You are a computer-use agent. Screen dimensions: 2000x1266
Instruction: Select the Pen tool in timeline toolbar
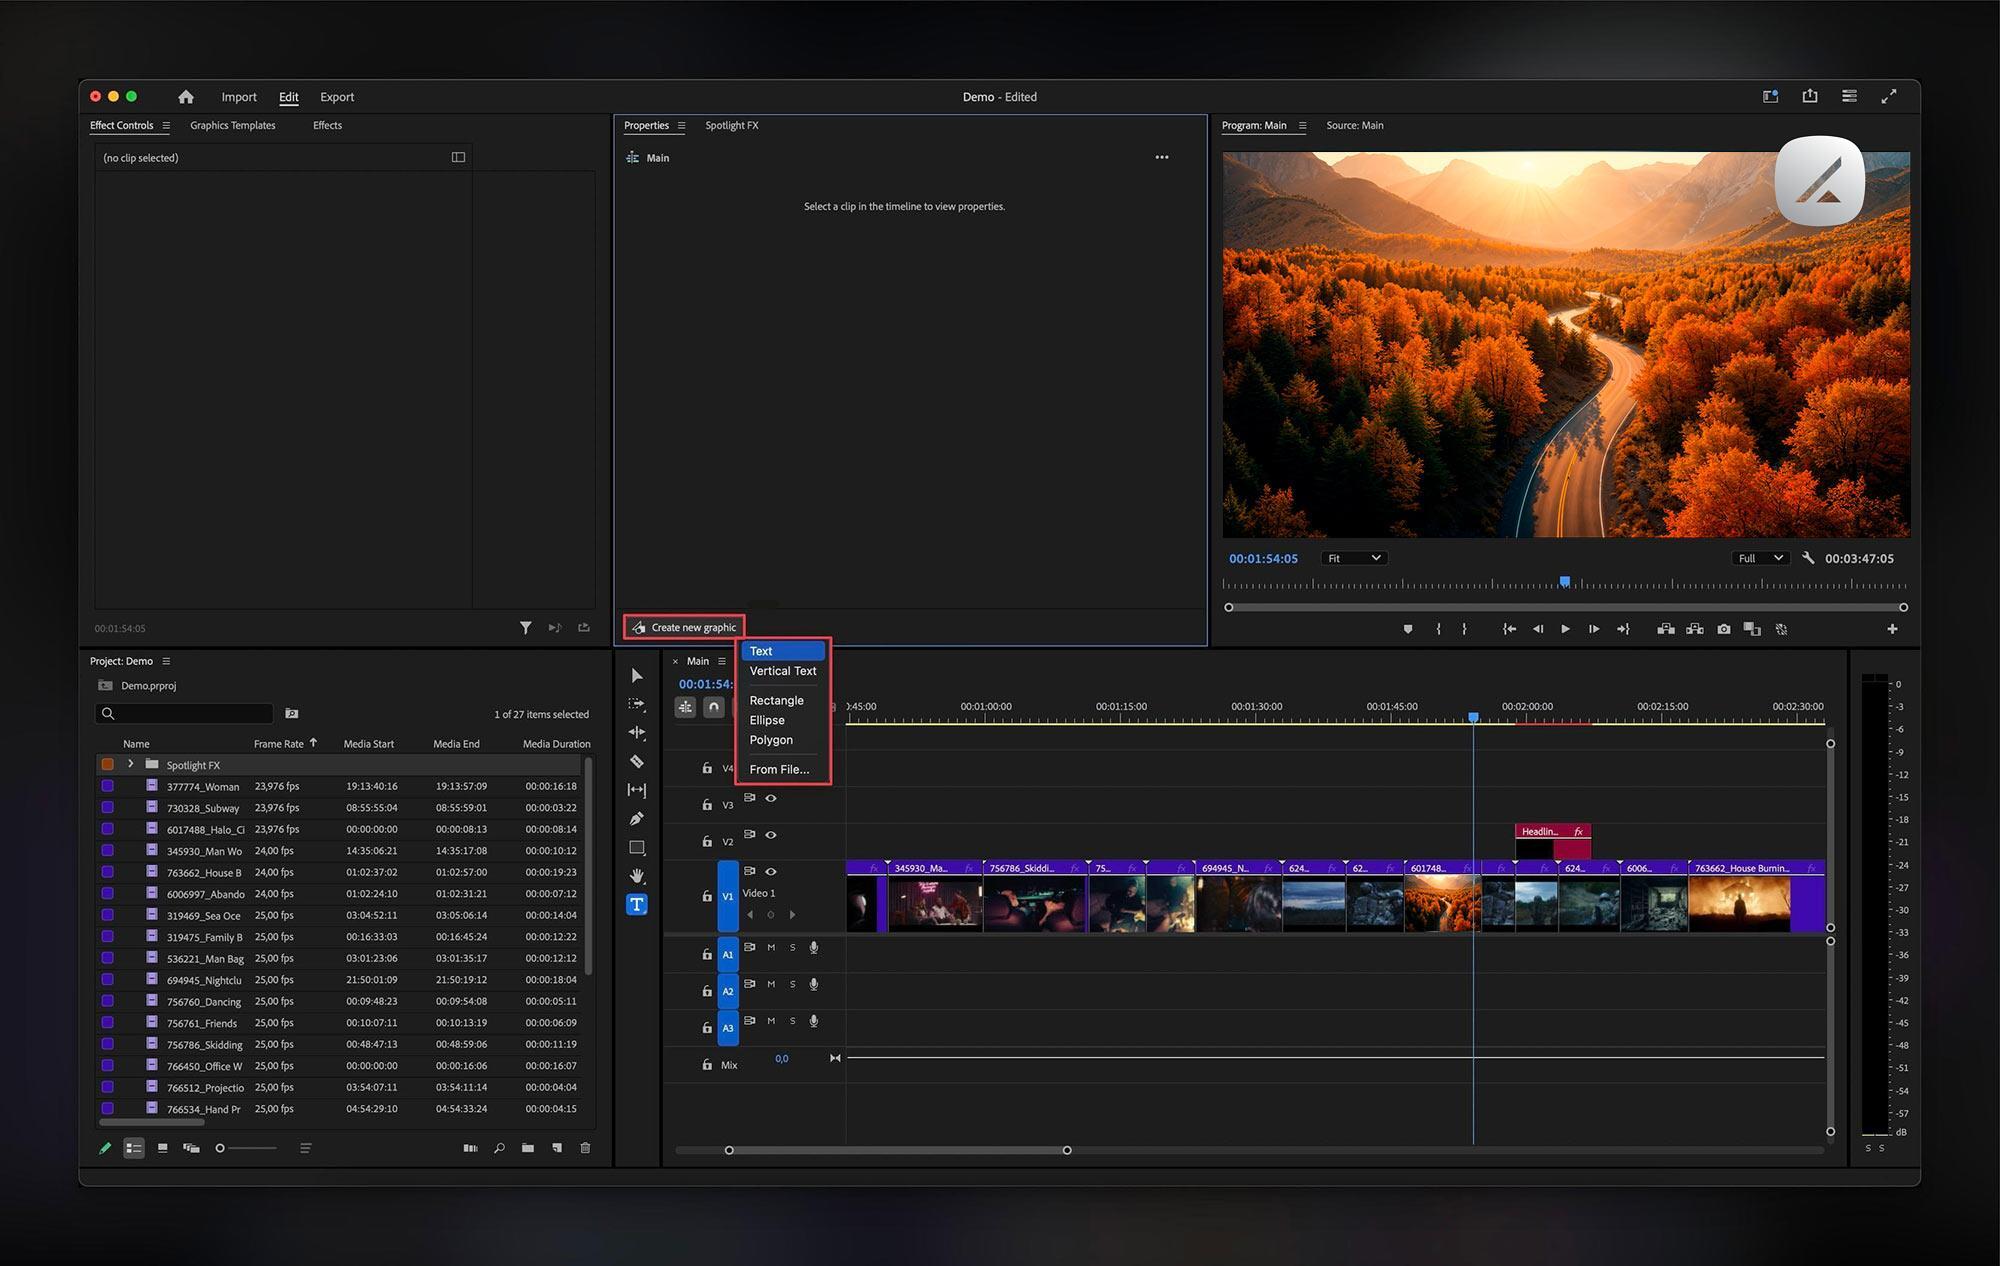[637, 819]
